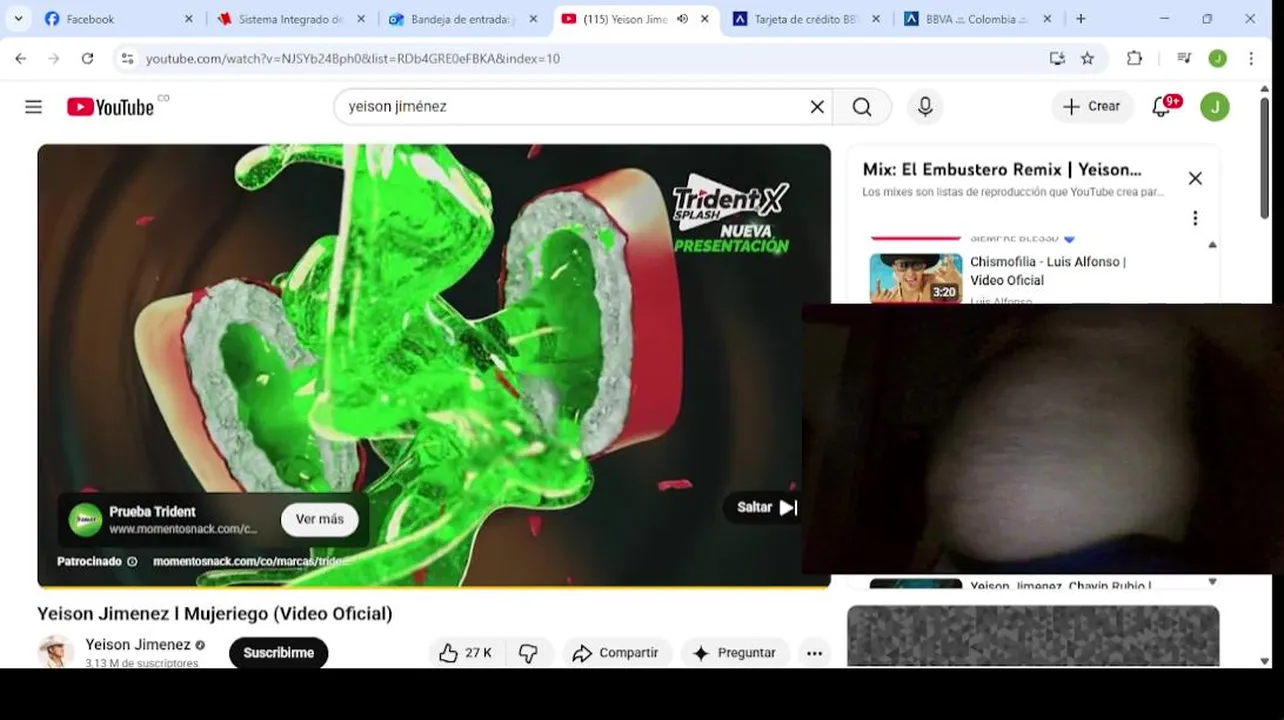This screenshot has height=720, width=1284.
Task: Share the video via Compartir
Action: tap(617, 653)
